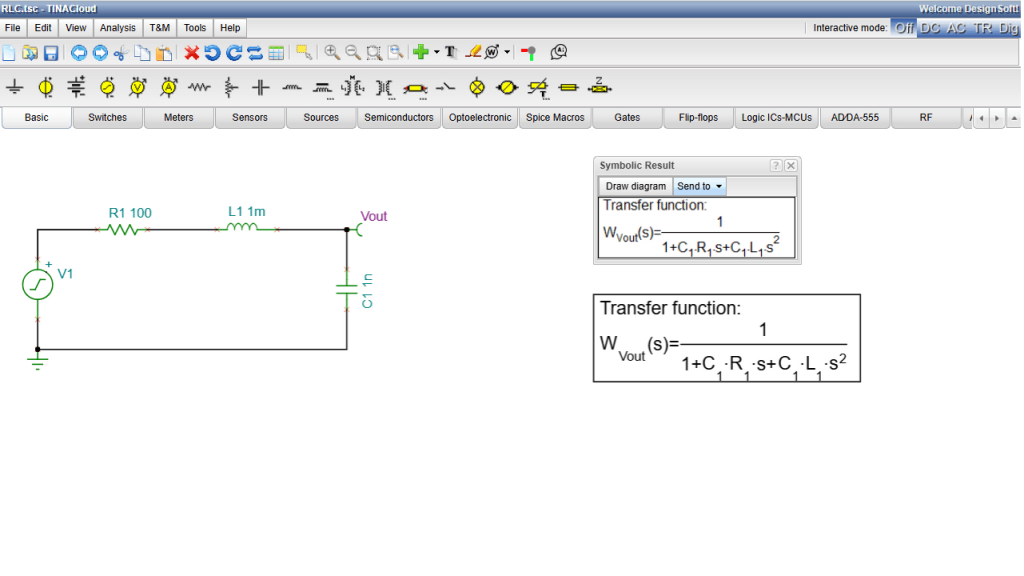This screenshot has width=1024, height=576.
Task: Click the zoom in magnifier
Action: (x=332, y=52)
